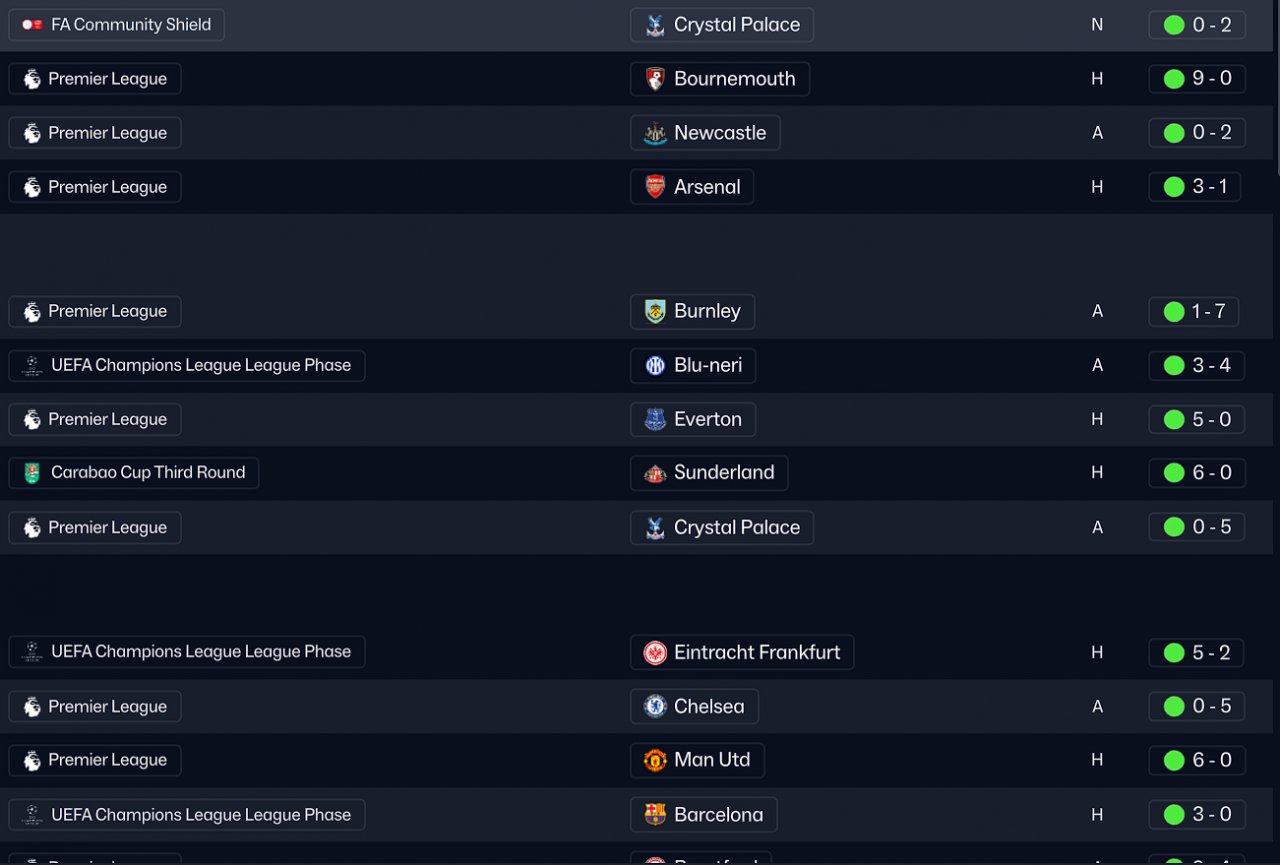Open the 3 - 4 Blu-neri result
Screen dimensions: 1280x865
1197,365
